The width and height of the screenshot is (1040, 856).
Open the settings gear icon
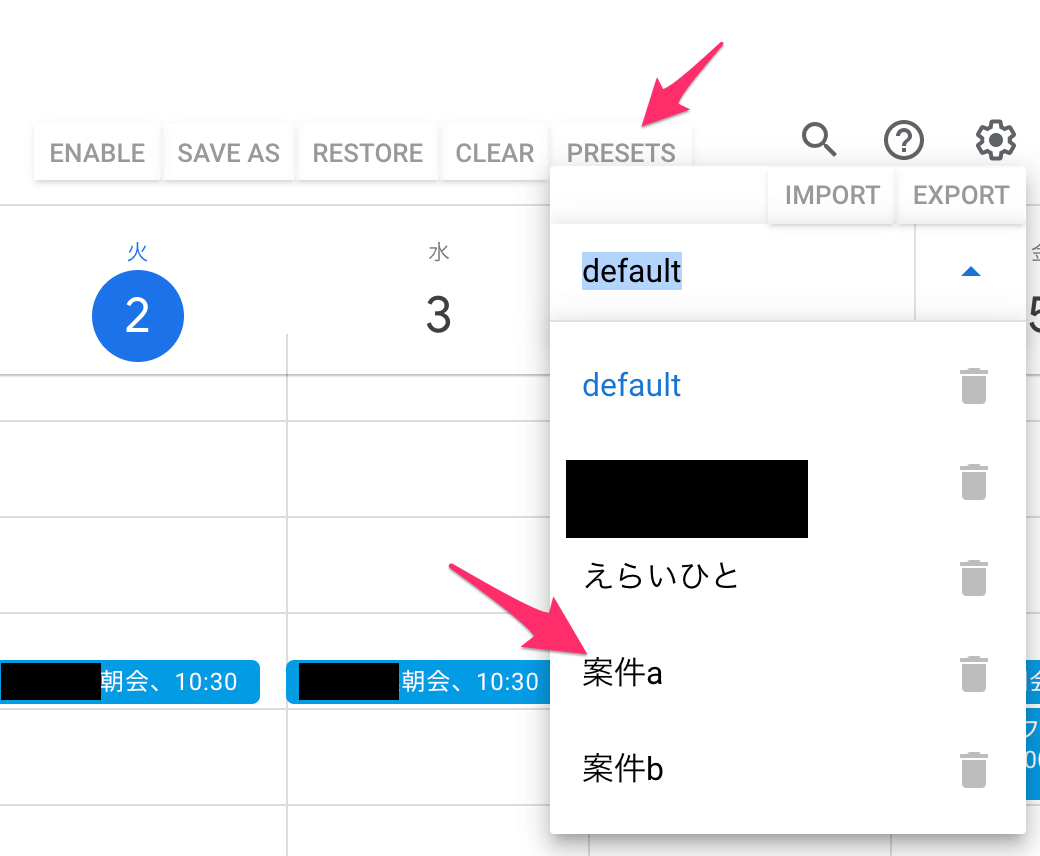click(995, 140)
